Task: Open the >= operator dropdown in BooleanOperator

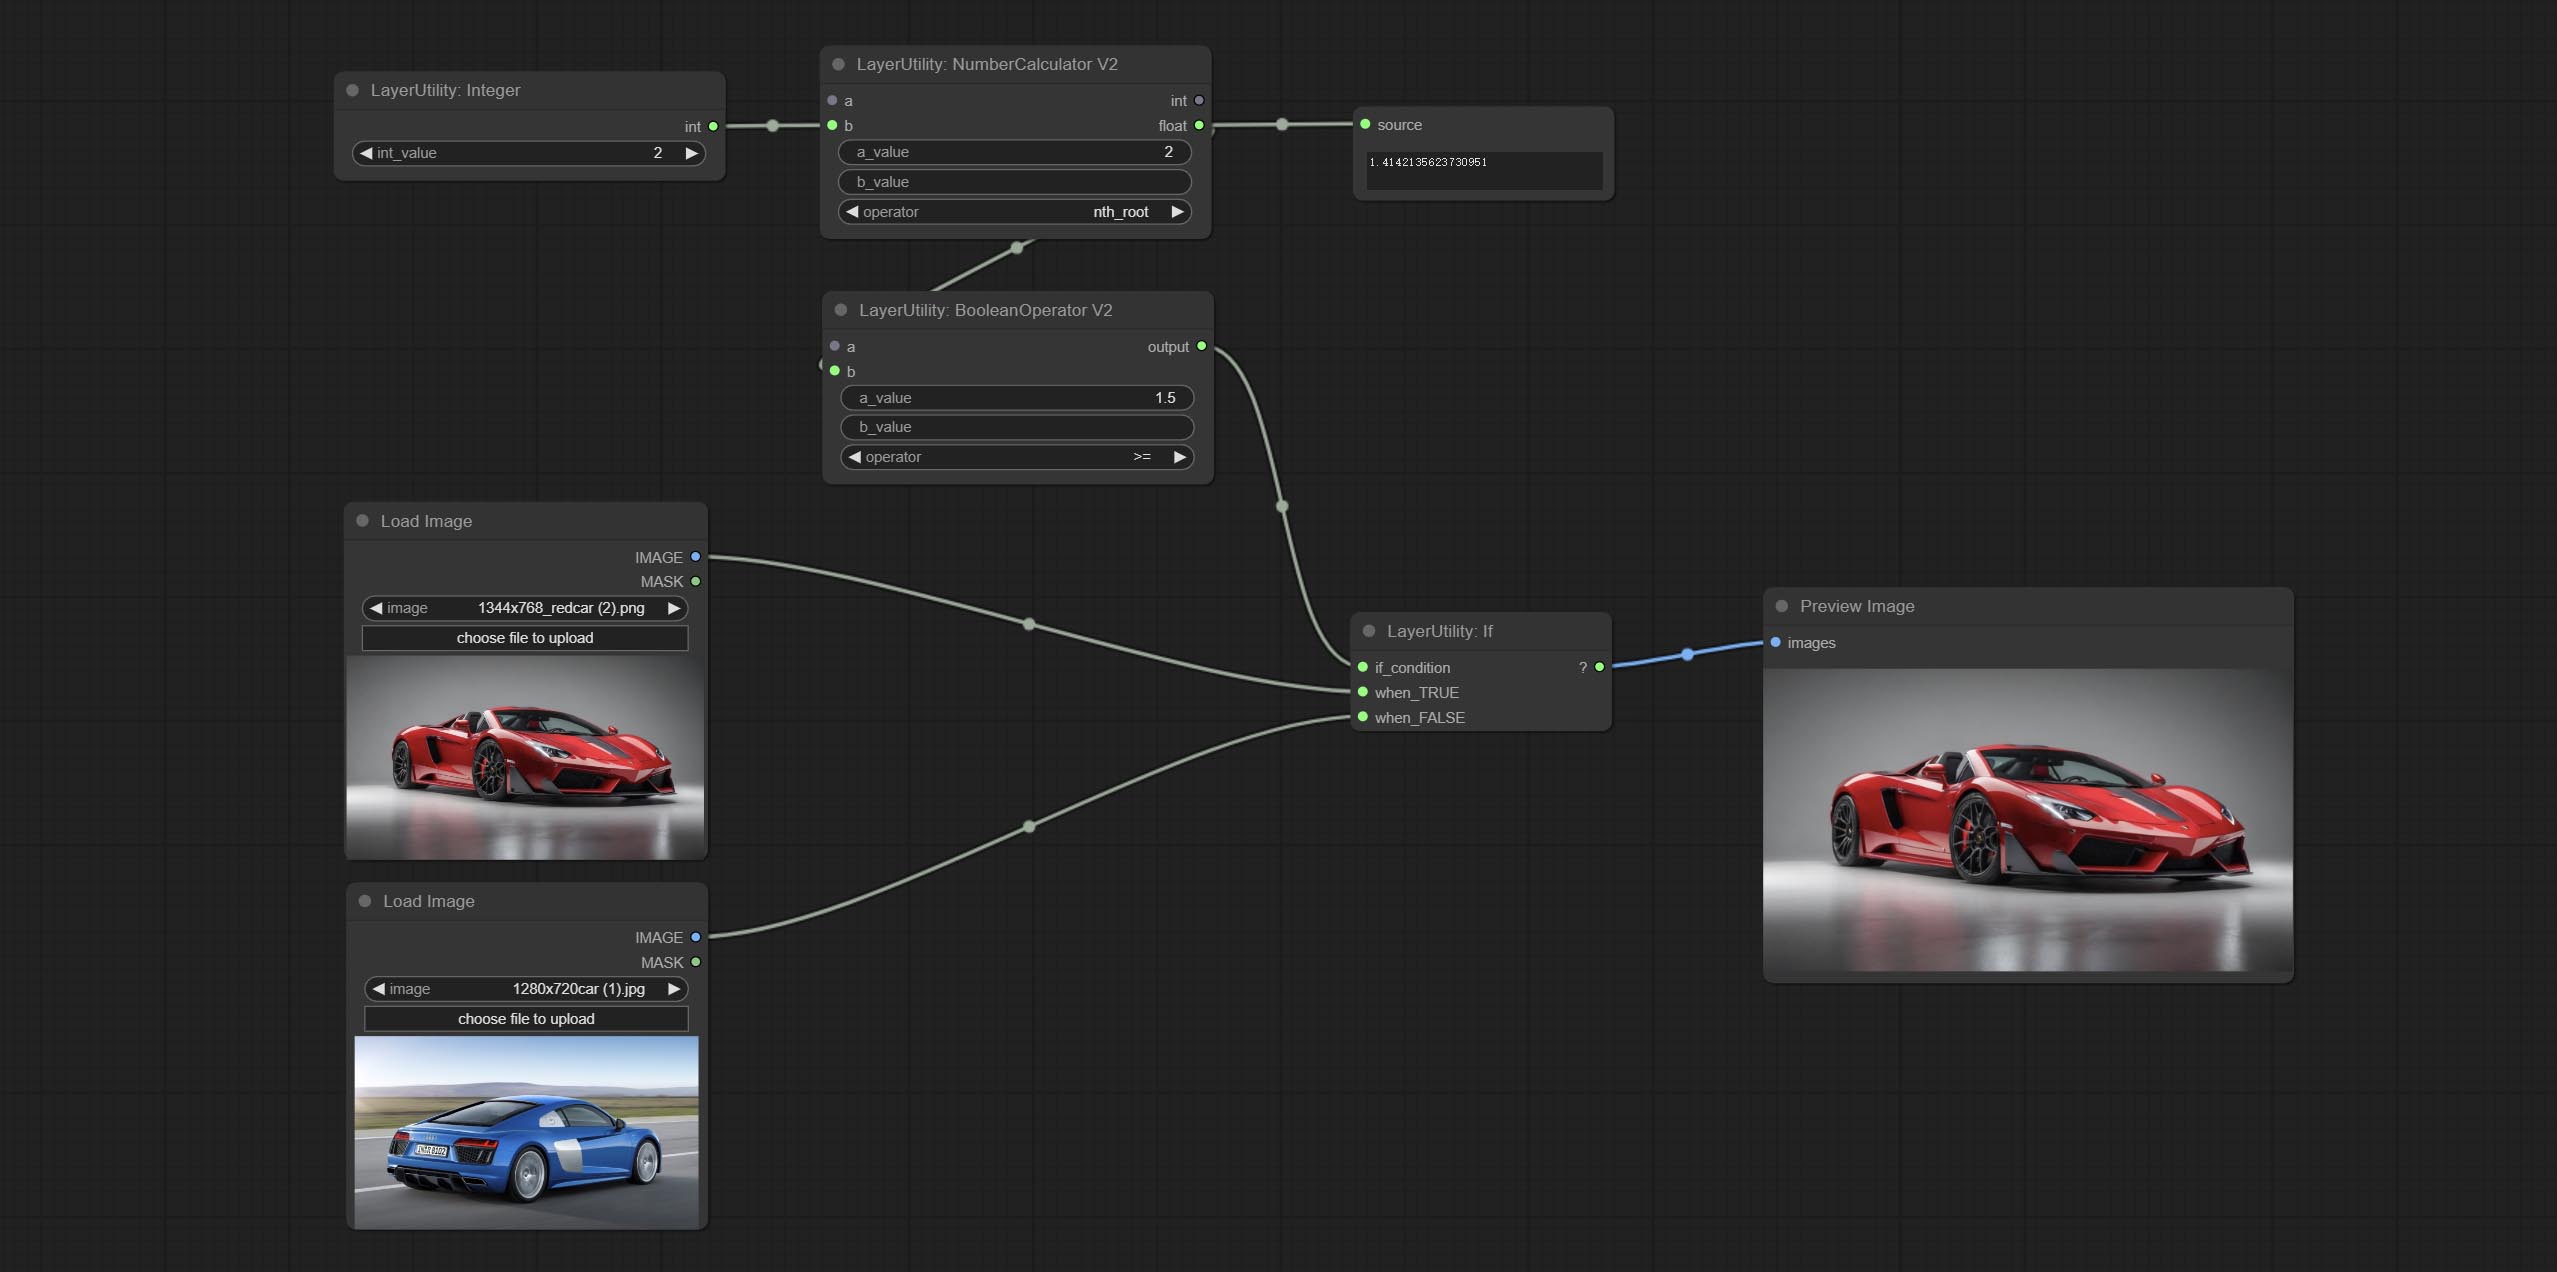Action: point(1017,457)
